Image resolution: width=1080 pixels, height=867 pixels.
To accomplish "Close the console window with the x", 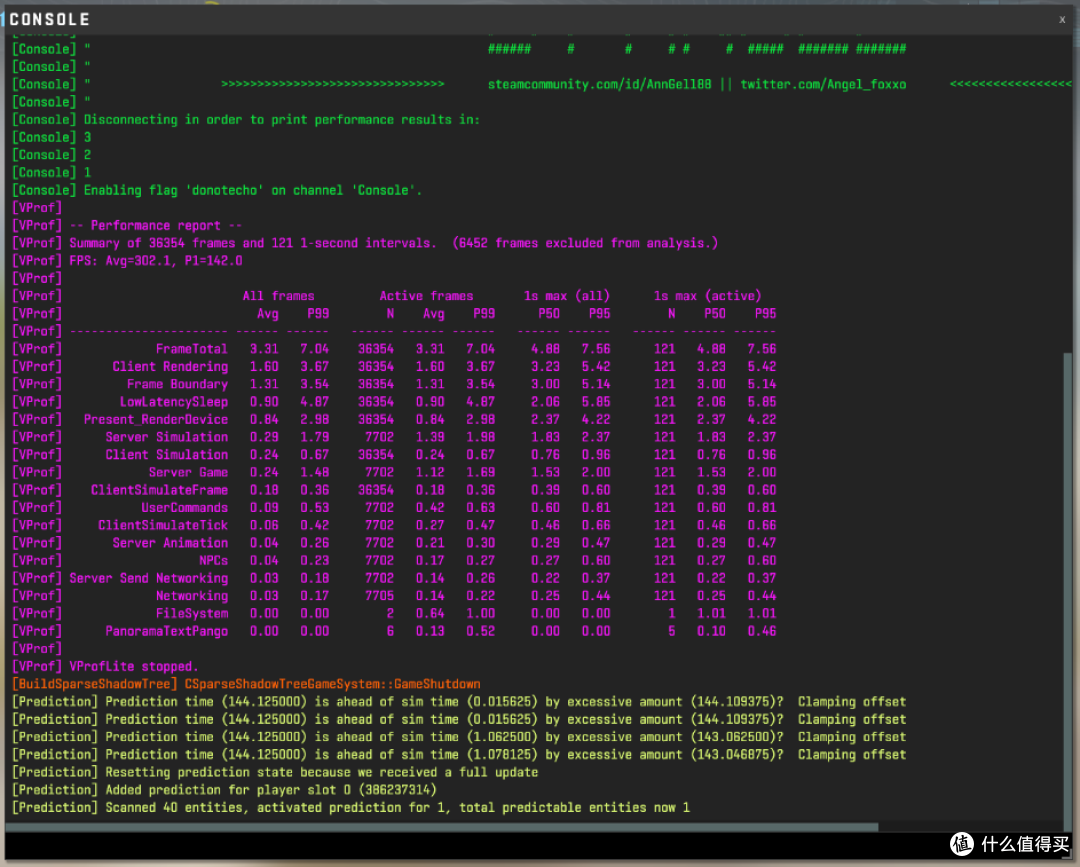I will (x=1062, y=19).
